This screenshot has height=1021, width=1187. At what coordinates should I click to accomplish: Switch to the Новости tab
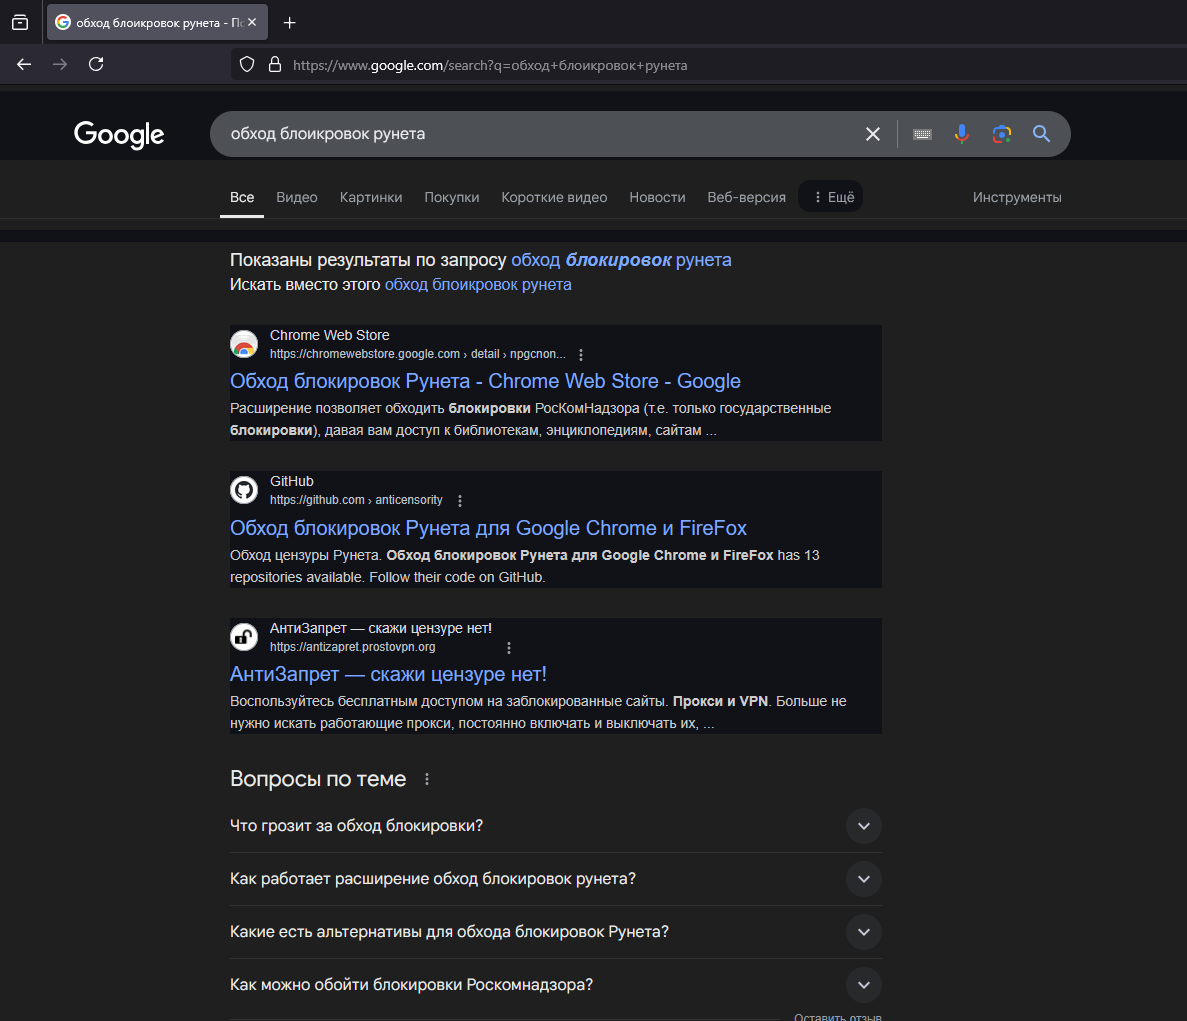tap(657, 197)
